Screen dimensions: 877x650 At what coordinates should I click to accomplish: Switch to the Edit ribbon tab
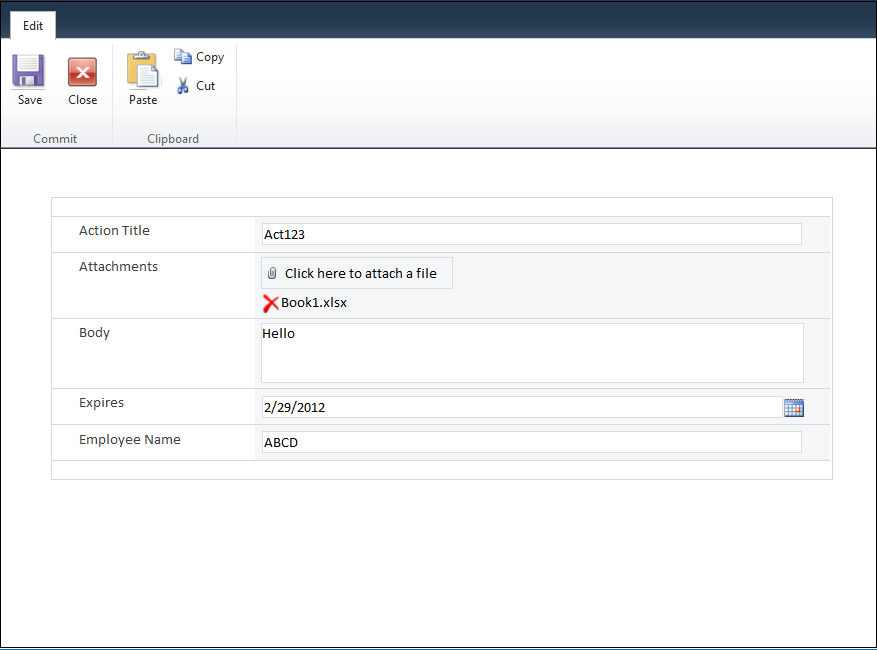pyautogui.click(x=32, y=25)
